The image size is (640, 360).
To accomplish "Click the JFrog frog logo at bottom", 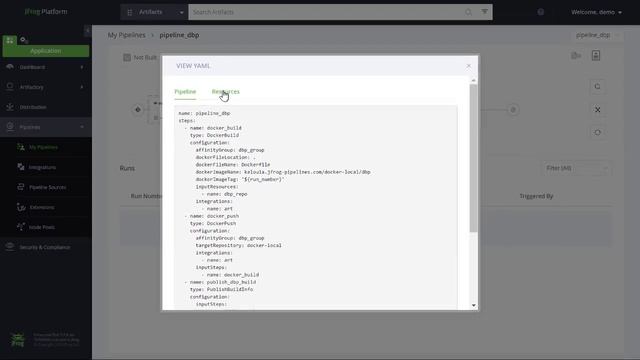I will [x=17, y=340].
